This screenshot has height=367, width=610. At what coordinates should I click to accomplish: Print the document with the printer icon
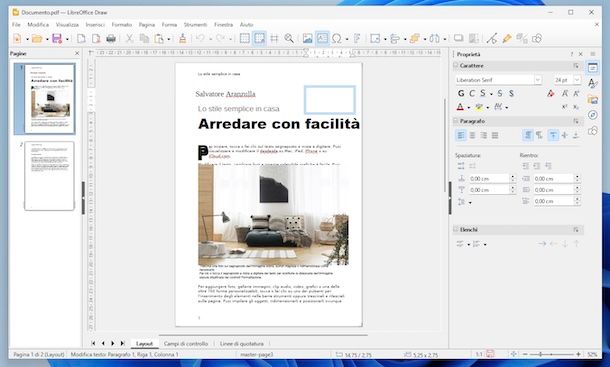tap(111, 39)
